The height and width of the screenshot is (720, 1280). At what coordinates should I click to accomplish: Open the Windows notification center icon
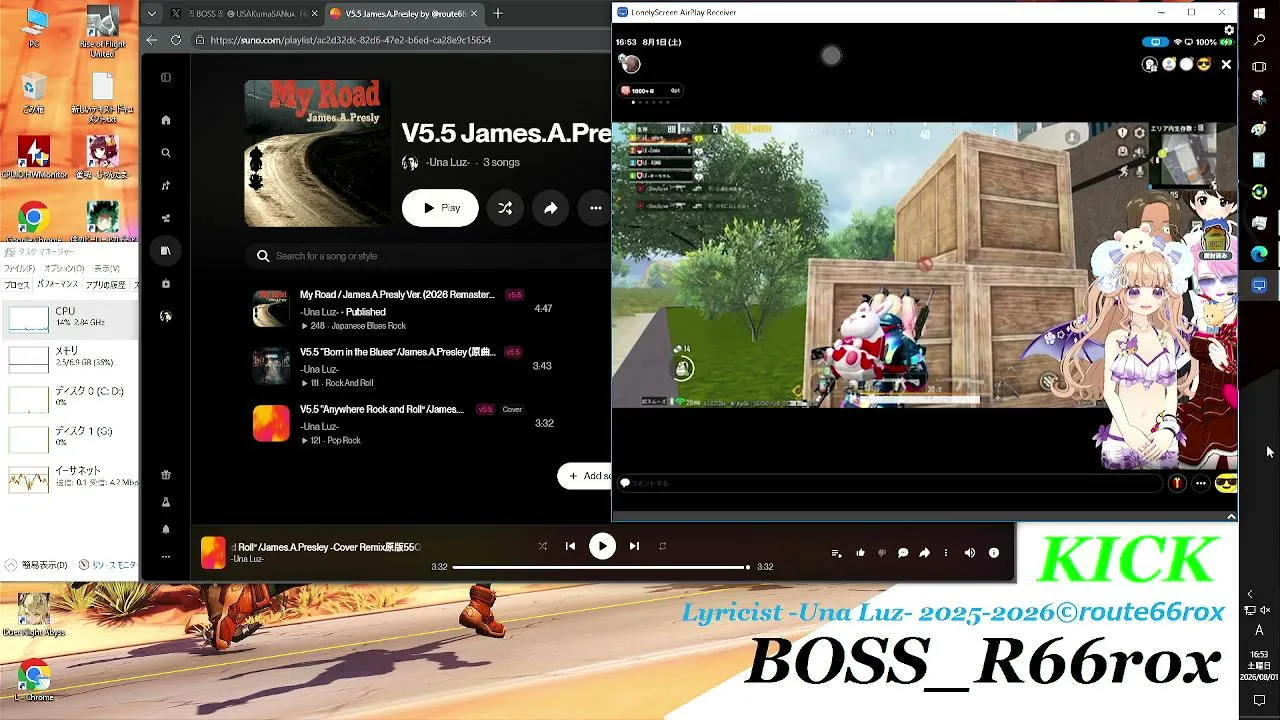[x=1259, y=701]
